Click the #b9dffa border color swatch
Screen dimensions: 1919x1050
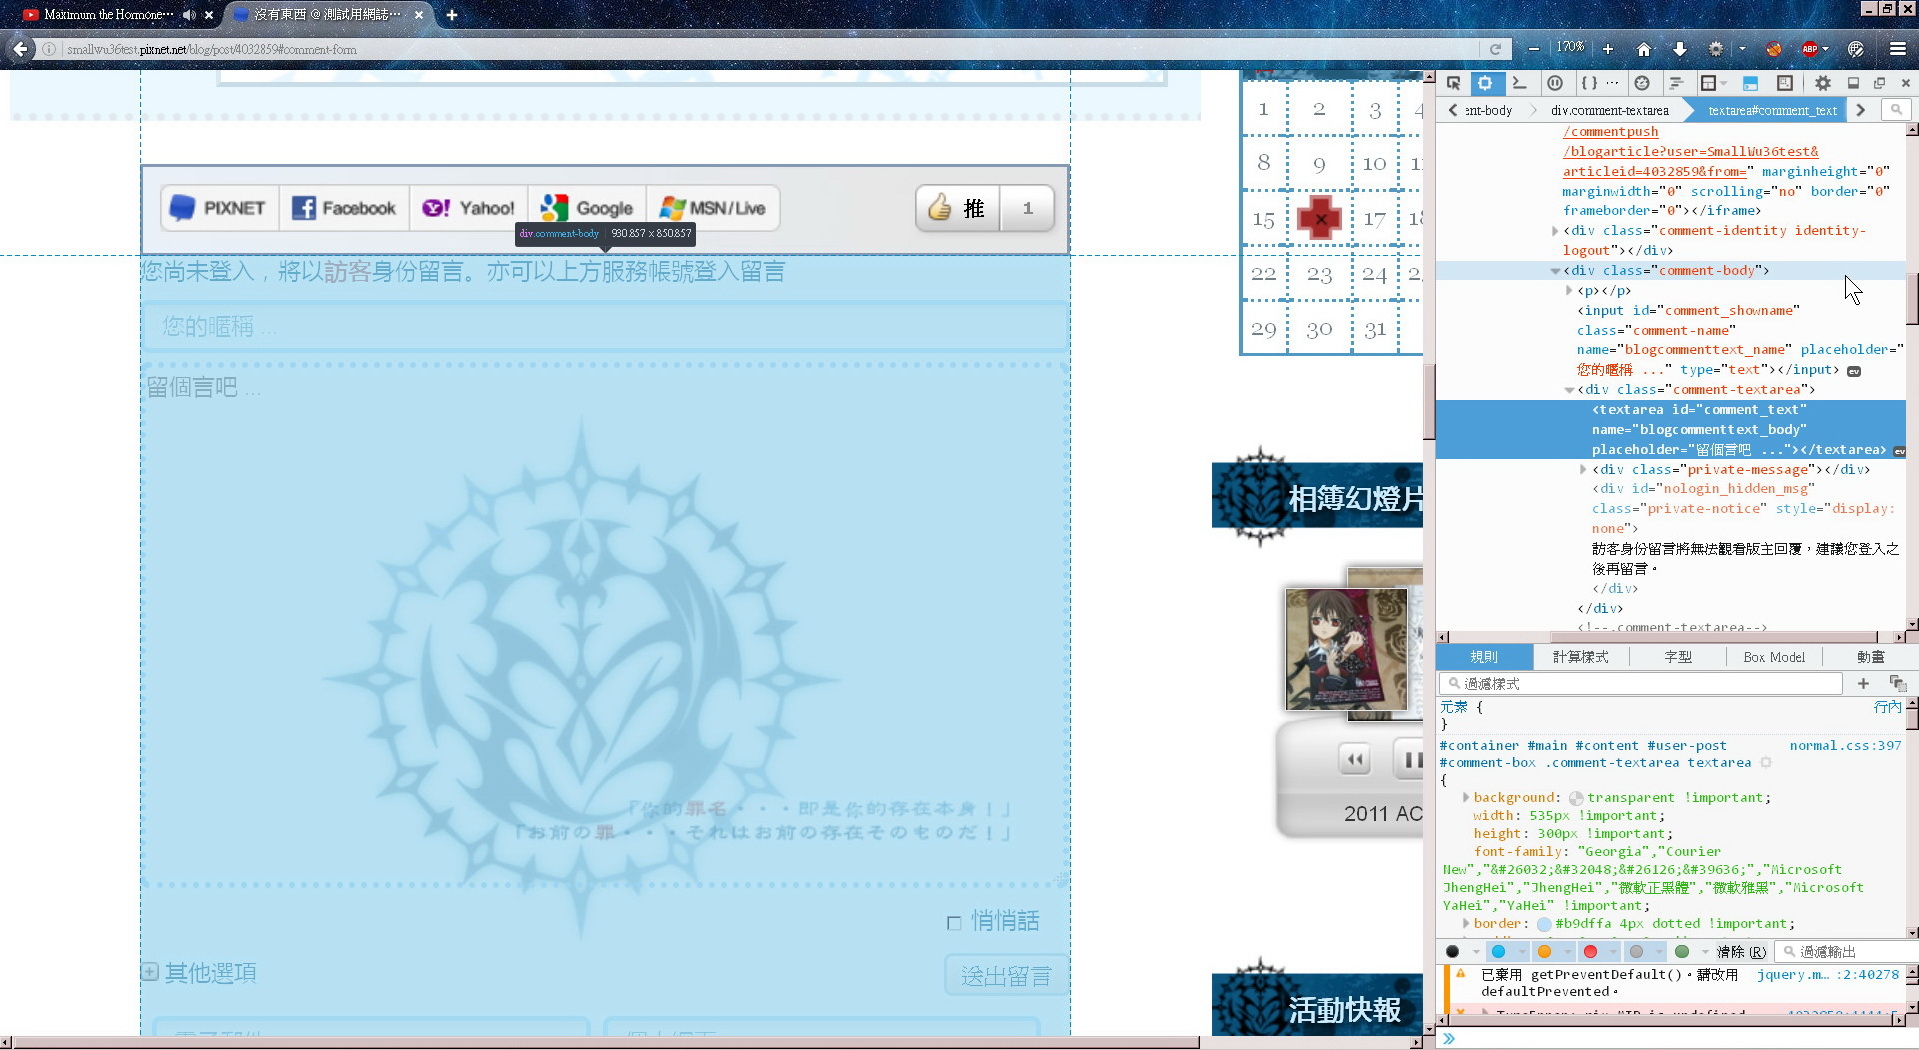(1544, 924)
